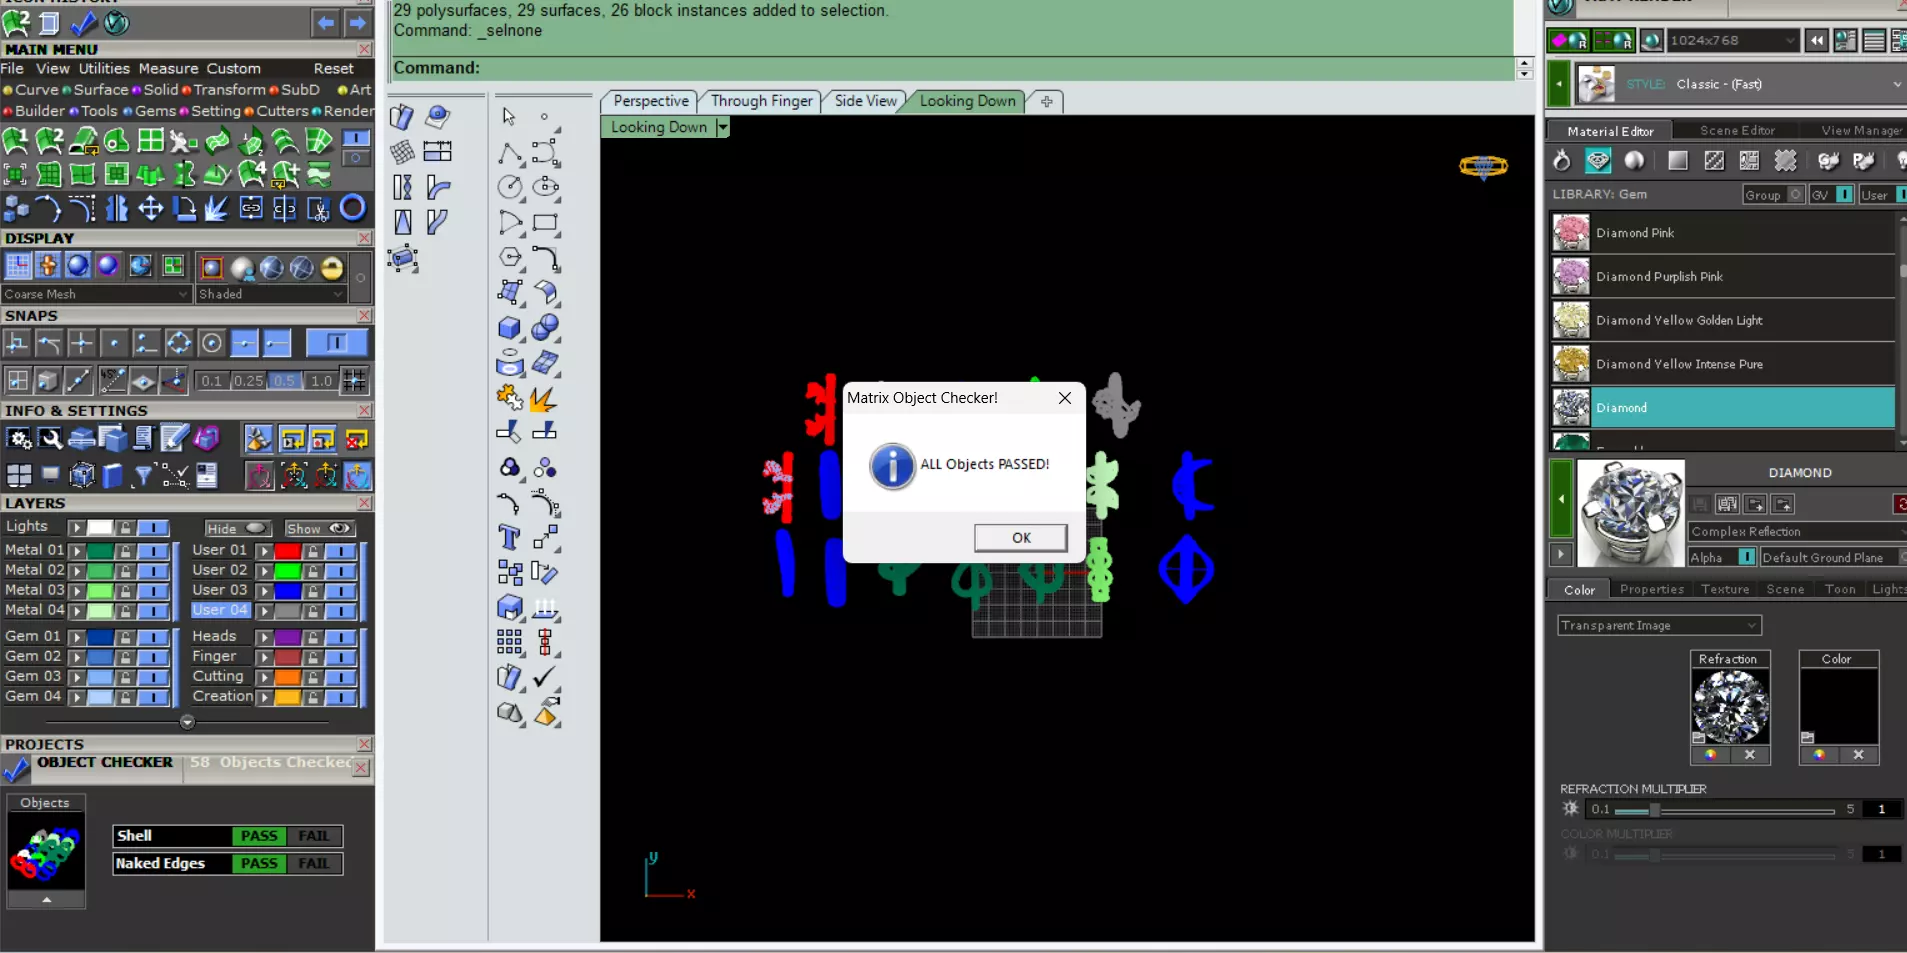Click the check mark tool icon

click(545, 677)
